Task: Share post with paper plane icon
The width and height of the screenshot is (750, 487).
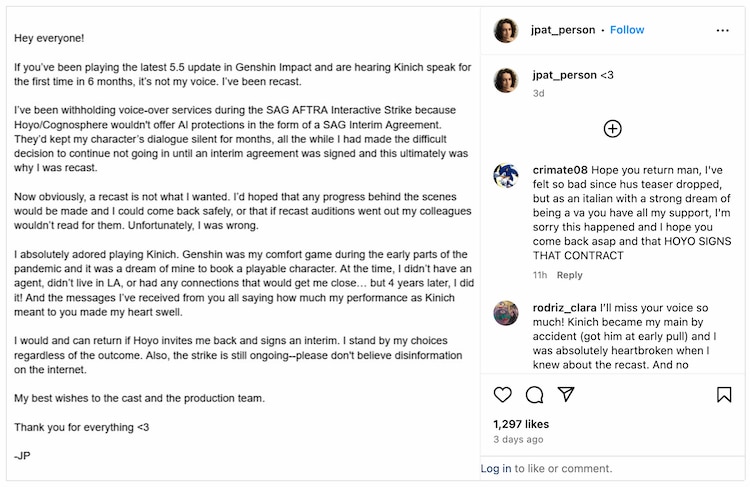Action: pos(566,394)
